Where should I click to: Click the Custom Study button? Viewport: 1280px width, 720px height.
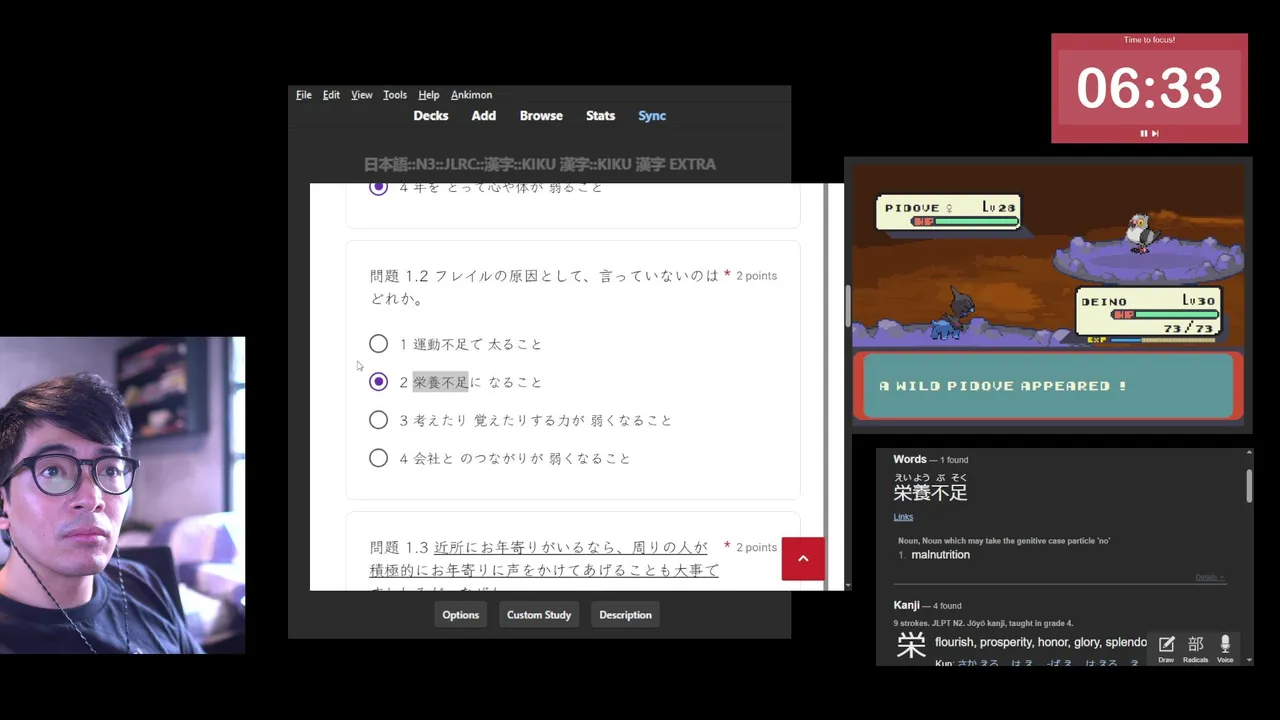(x=539, y=615)
